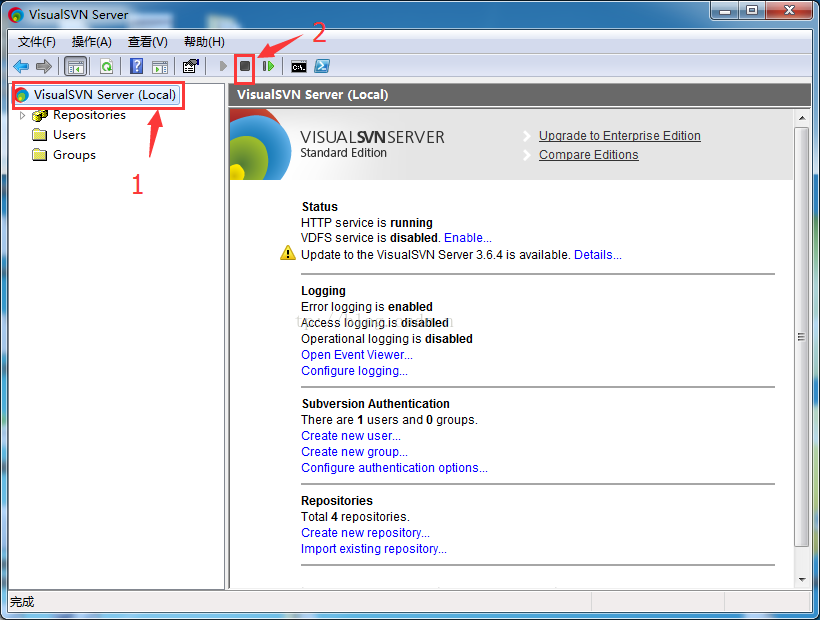Open the 查看(V) menu
Image resolution: width=820 pixels, height=620 pixels.
[x=147, y=41]
